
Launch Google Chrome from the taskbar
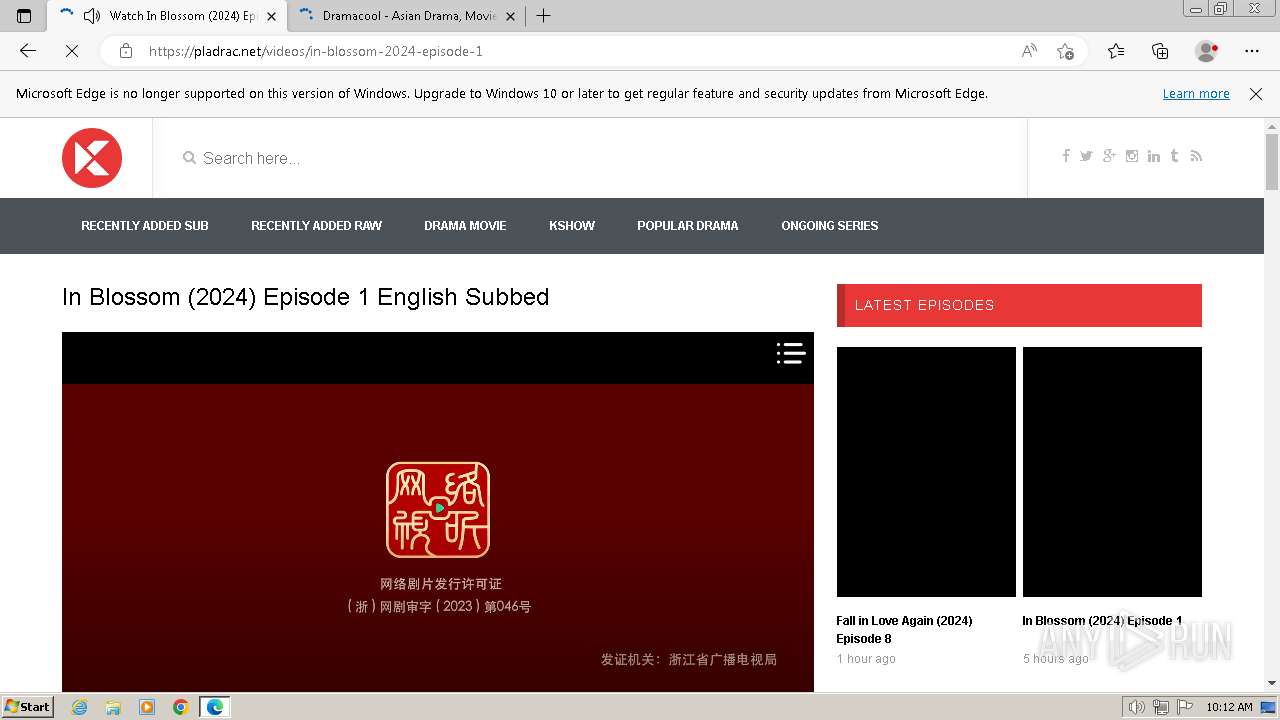pos(181,707)
